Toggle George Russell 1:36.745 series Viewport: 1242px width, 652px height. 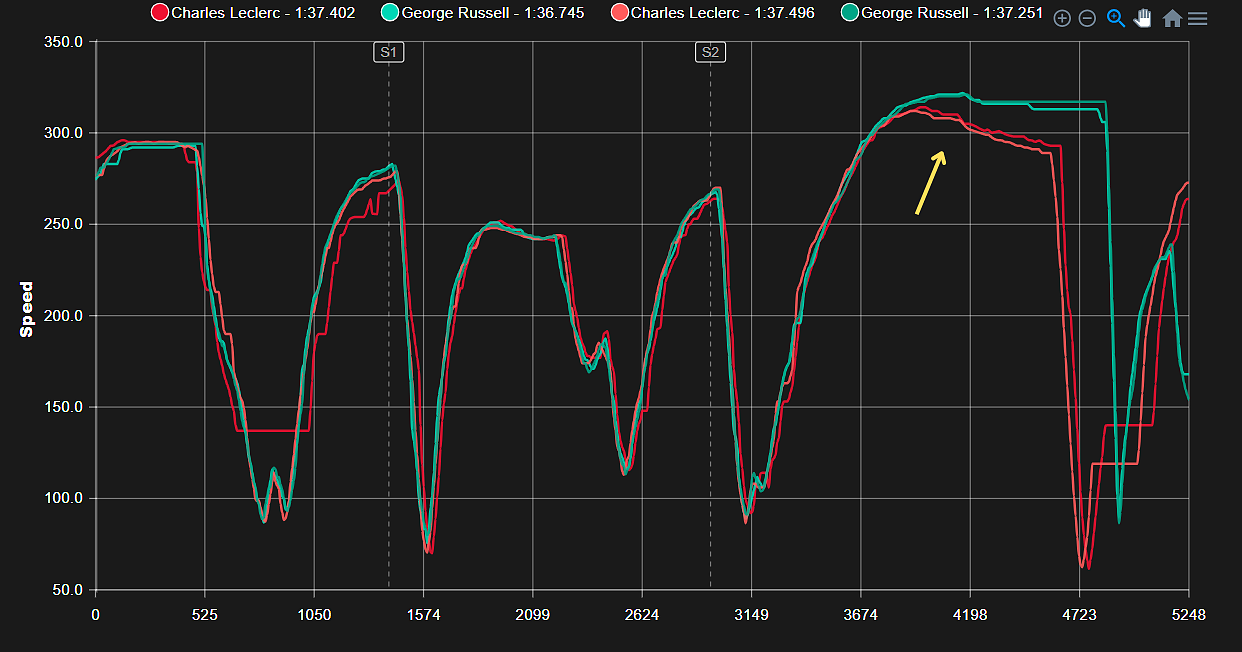click(x=483, y=13)
